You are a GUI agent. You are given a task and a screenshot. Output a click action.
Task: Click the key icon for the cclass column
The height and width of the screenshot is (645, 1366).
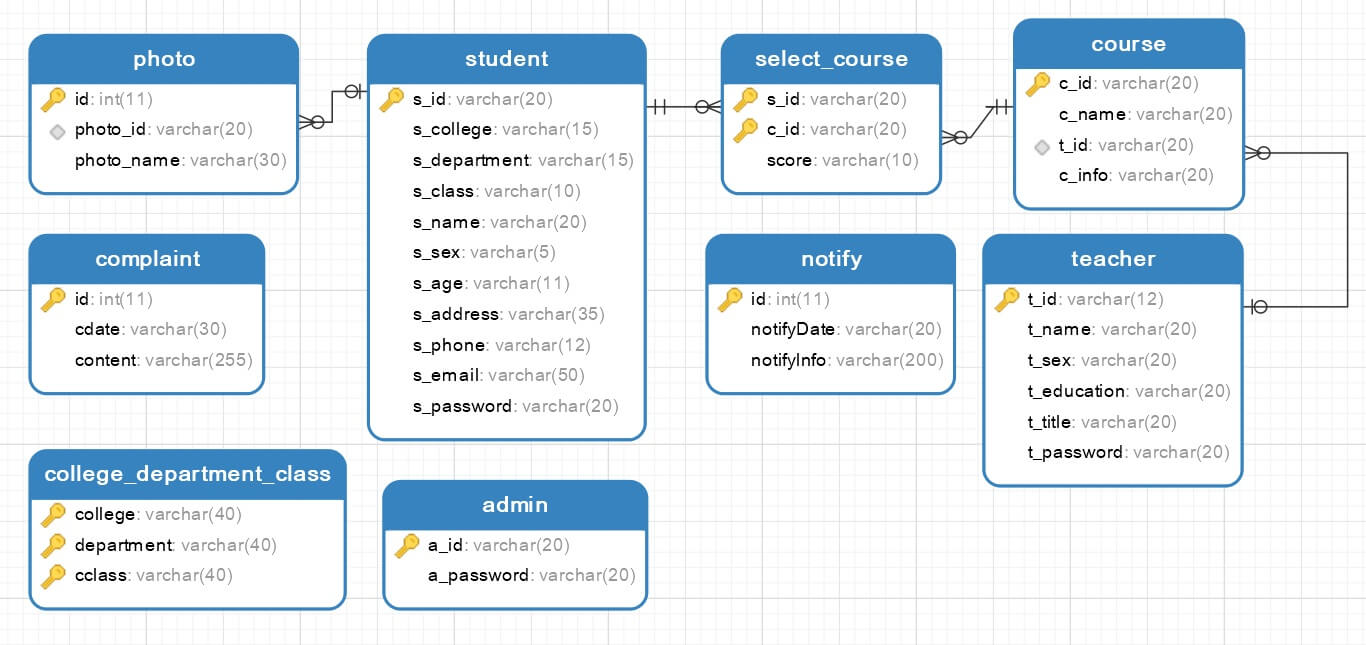pyautogui.click(x=53, y=576)
